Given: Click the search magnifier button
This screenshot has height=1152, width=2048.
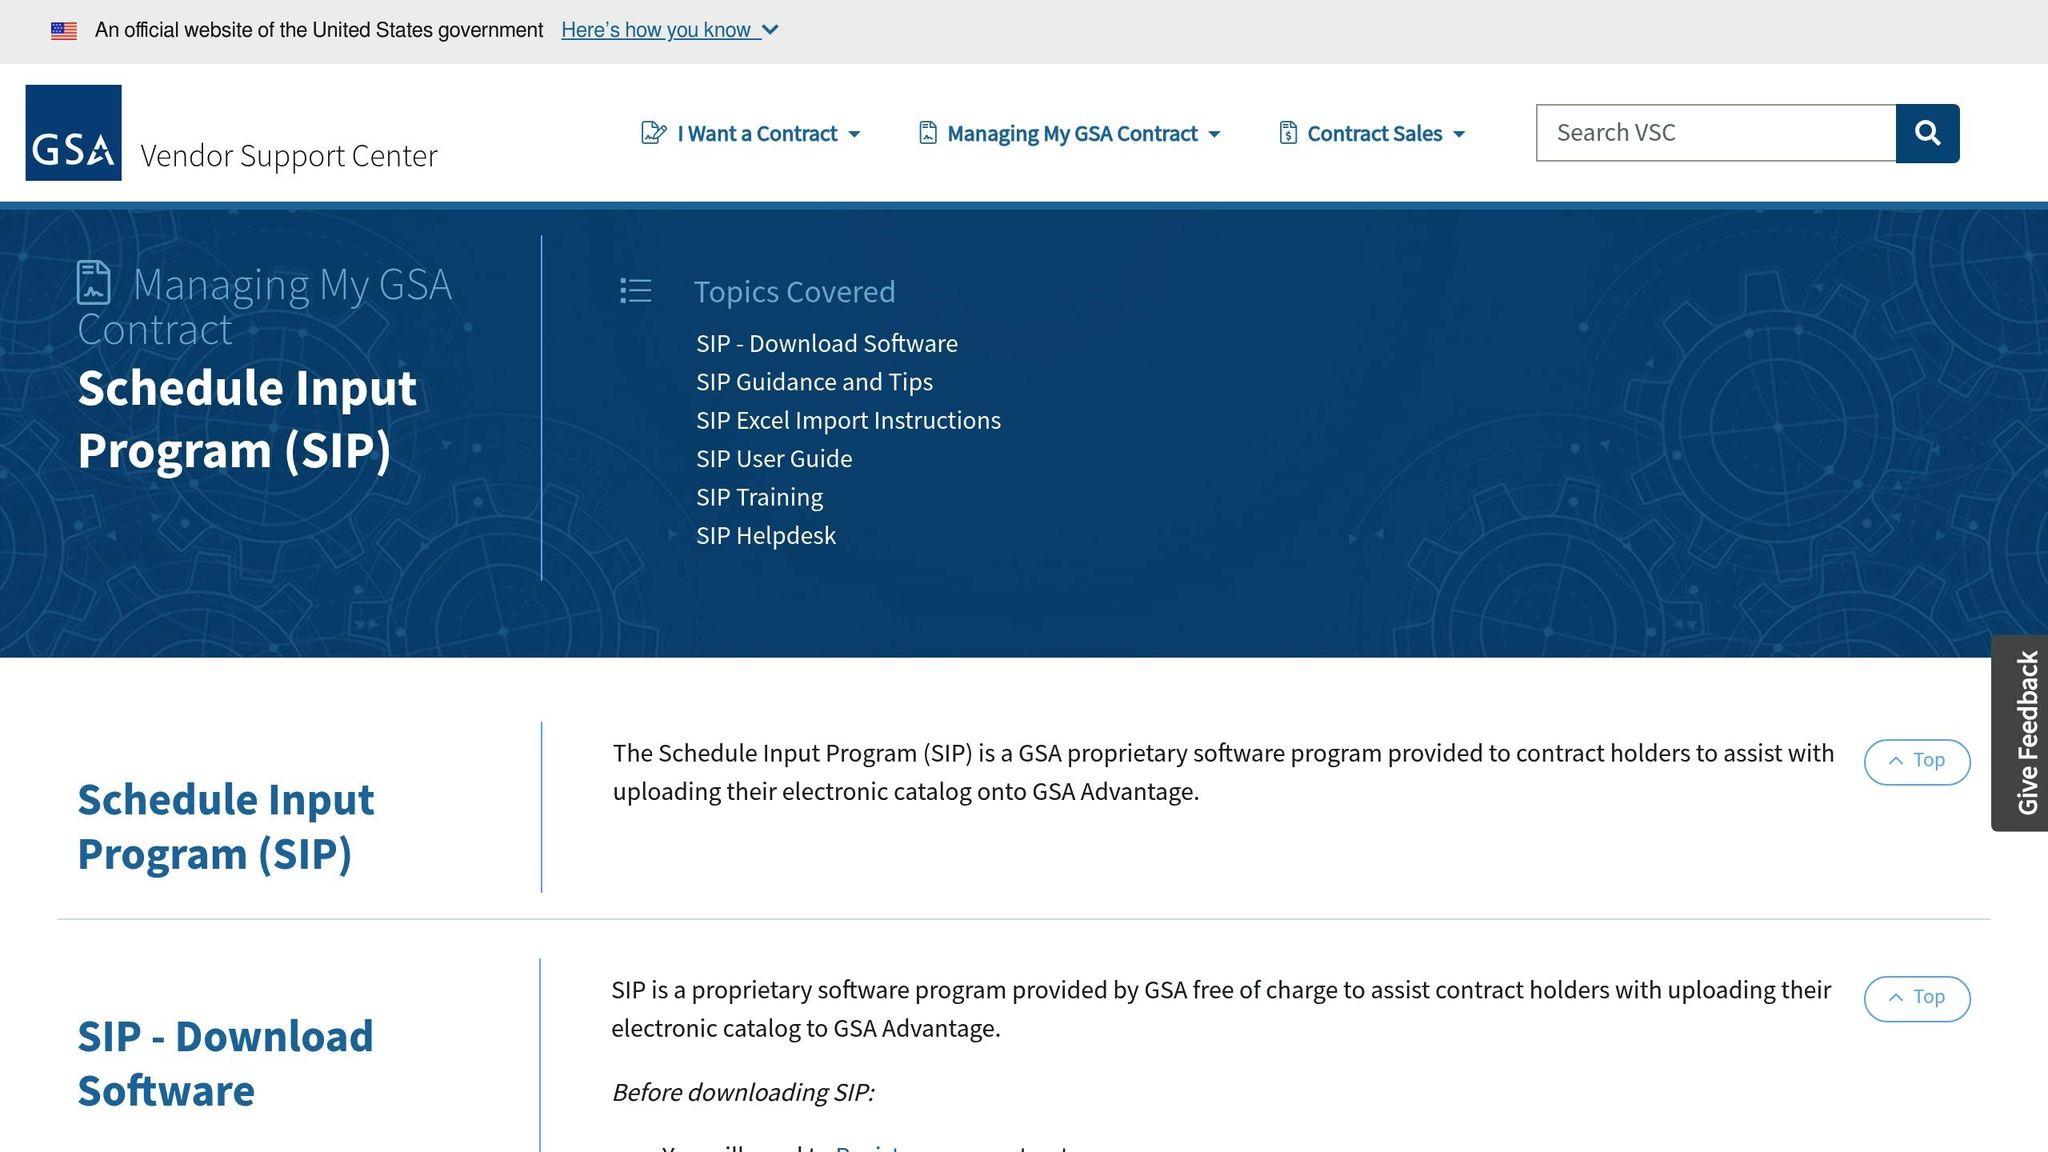Looking at the screenshot, I should tap(1927, 133).
